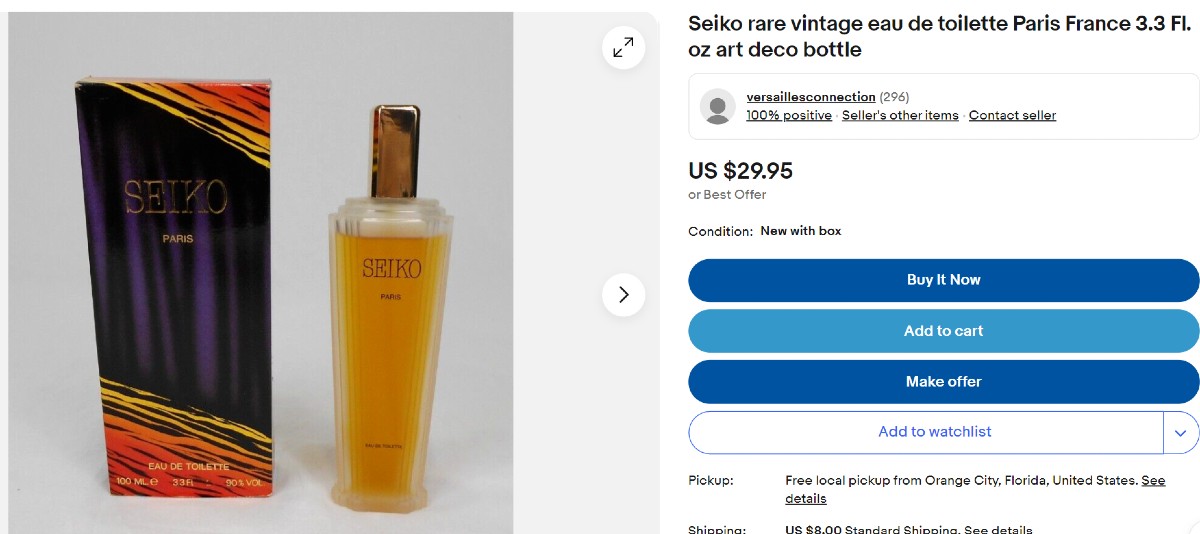This screenshot has height=534, width=1200.
Task: Expand the product image to full view
Action: coord(623,47)
